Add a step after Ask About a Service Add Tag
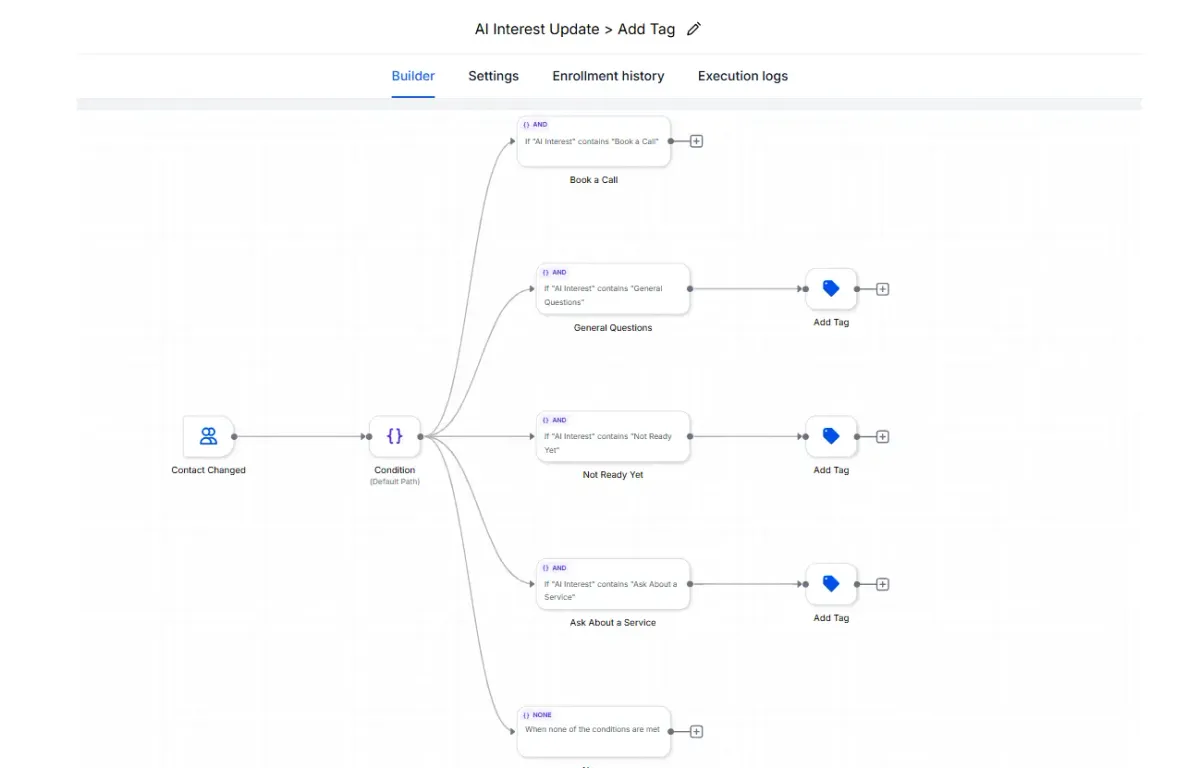Screen dimensions: 1200x768 point(883,584)
